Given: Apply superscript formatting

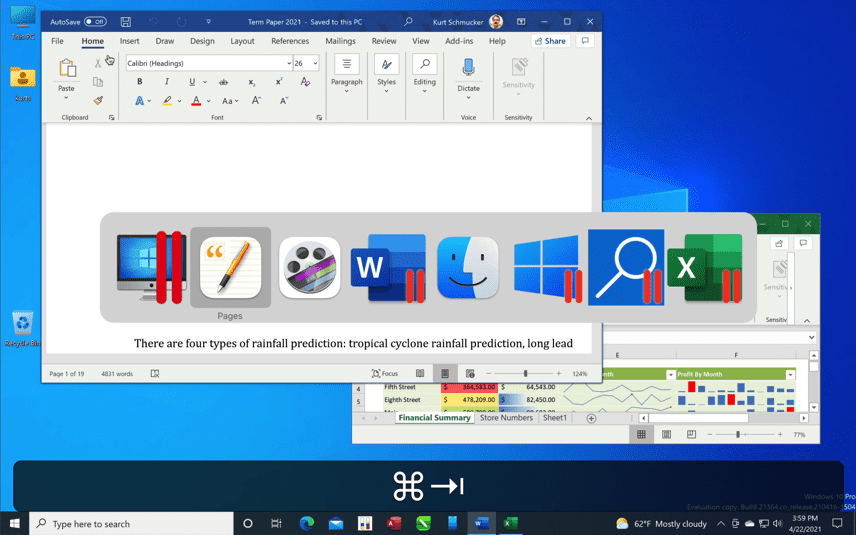Looking at the screenshot, I should point(279,82).
